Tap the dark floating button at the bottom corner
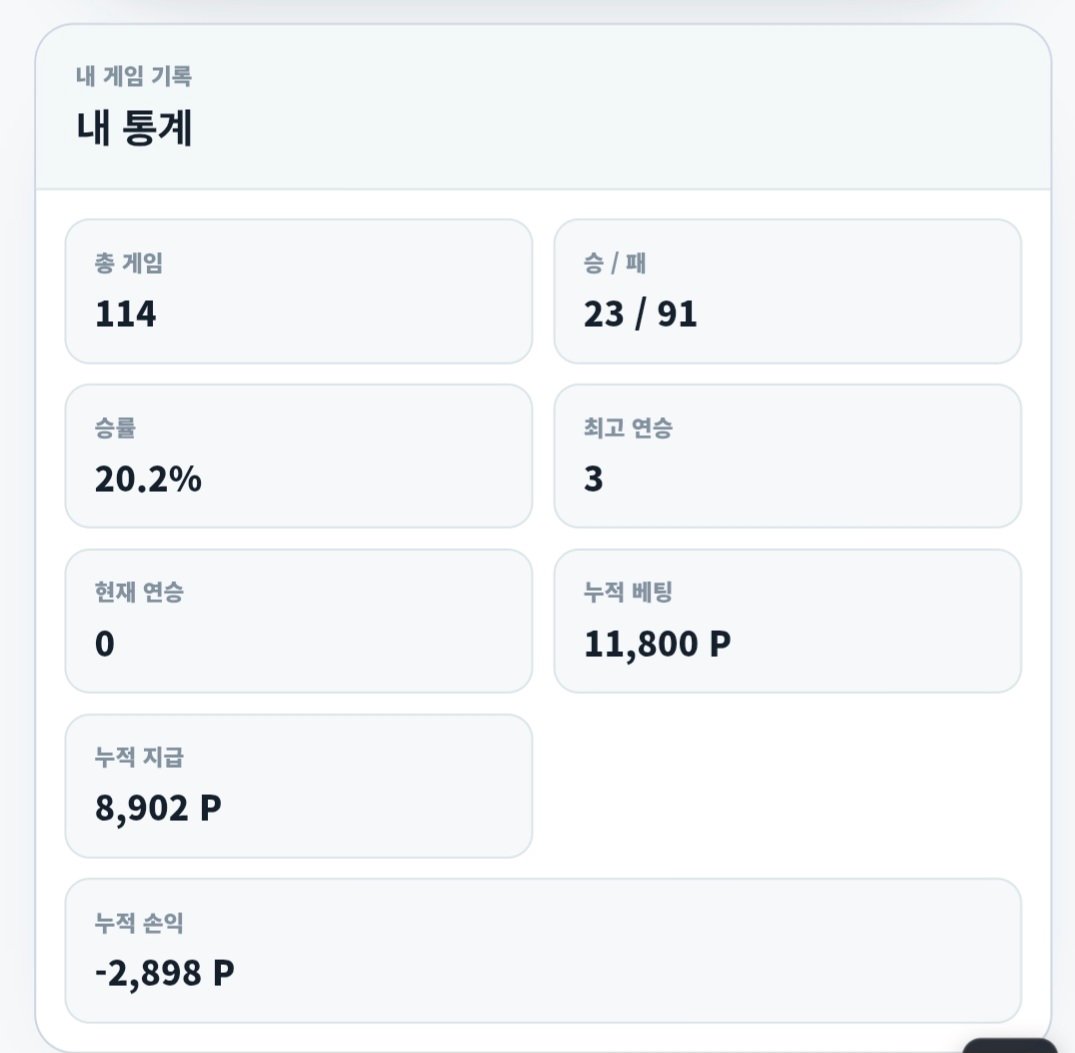 pyautogui.click(x=1010, y=1046)
